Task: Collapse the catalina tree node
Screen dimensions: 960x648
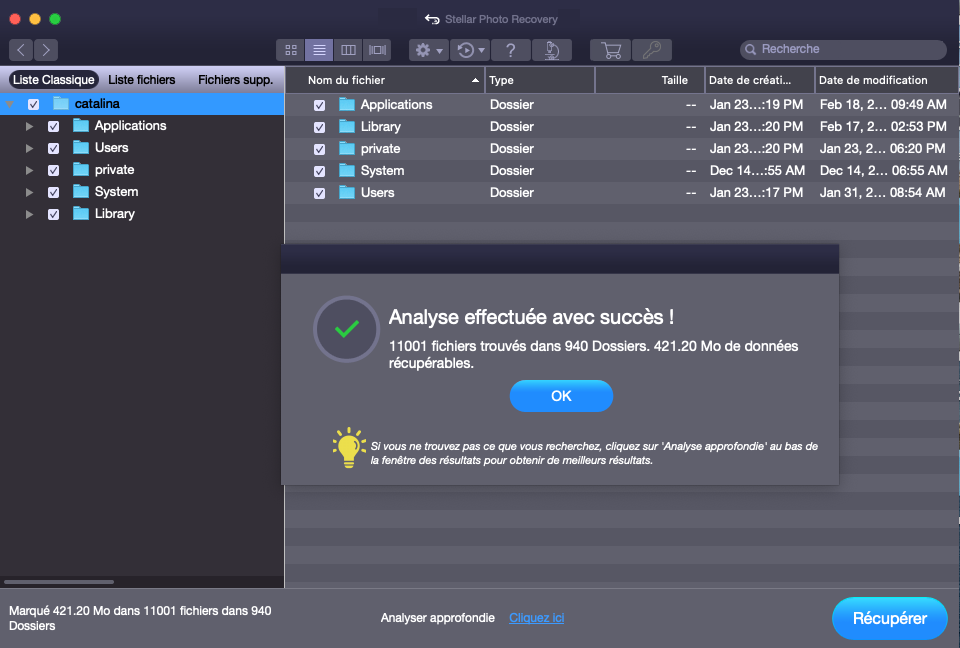Action: (x=10, y=104)
